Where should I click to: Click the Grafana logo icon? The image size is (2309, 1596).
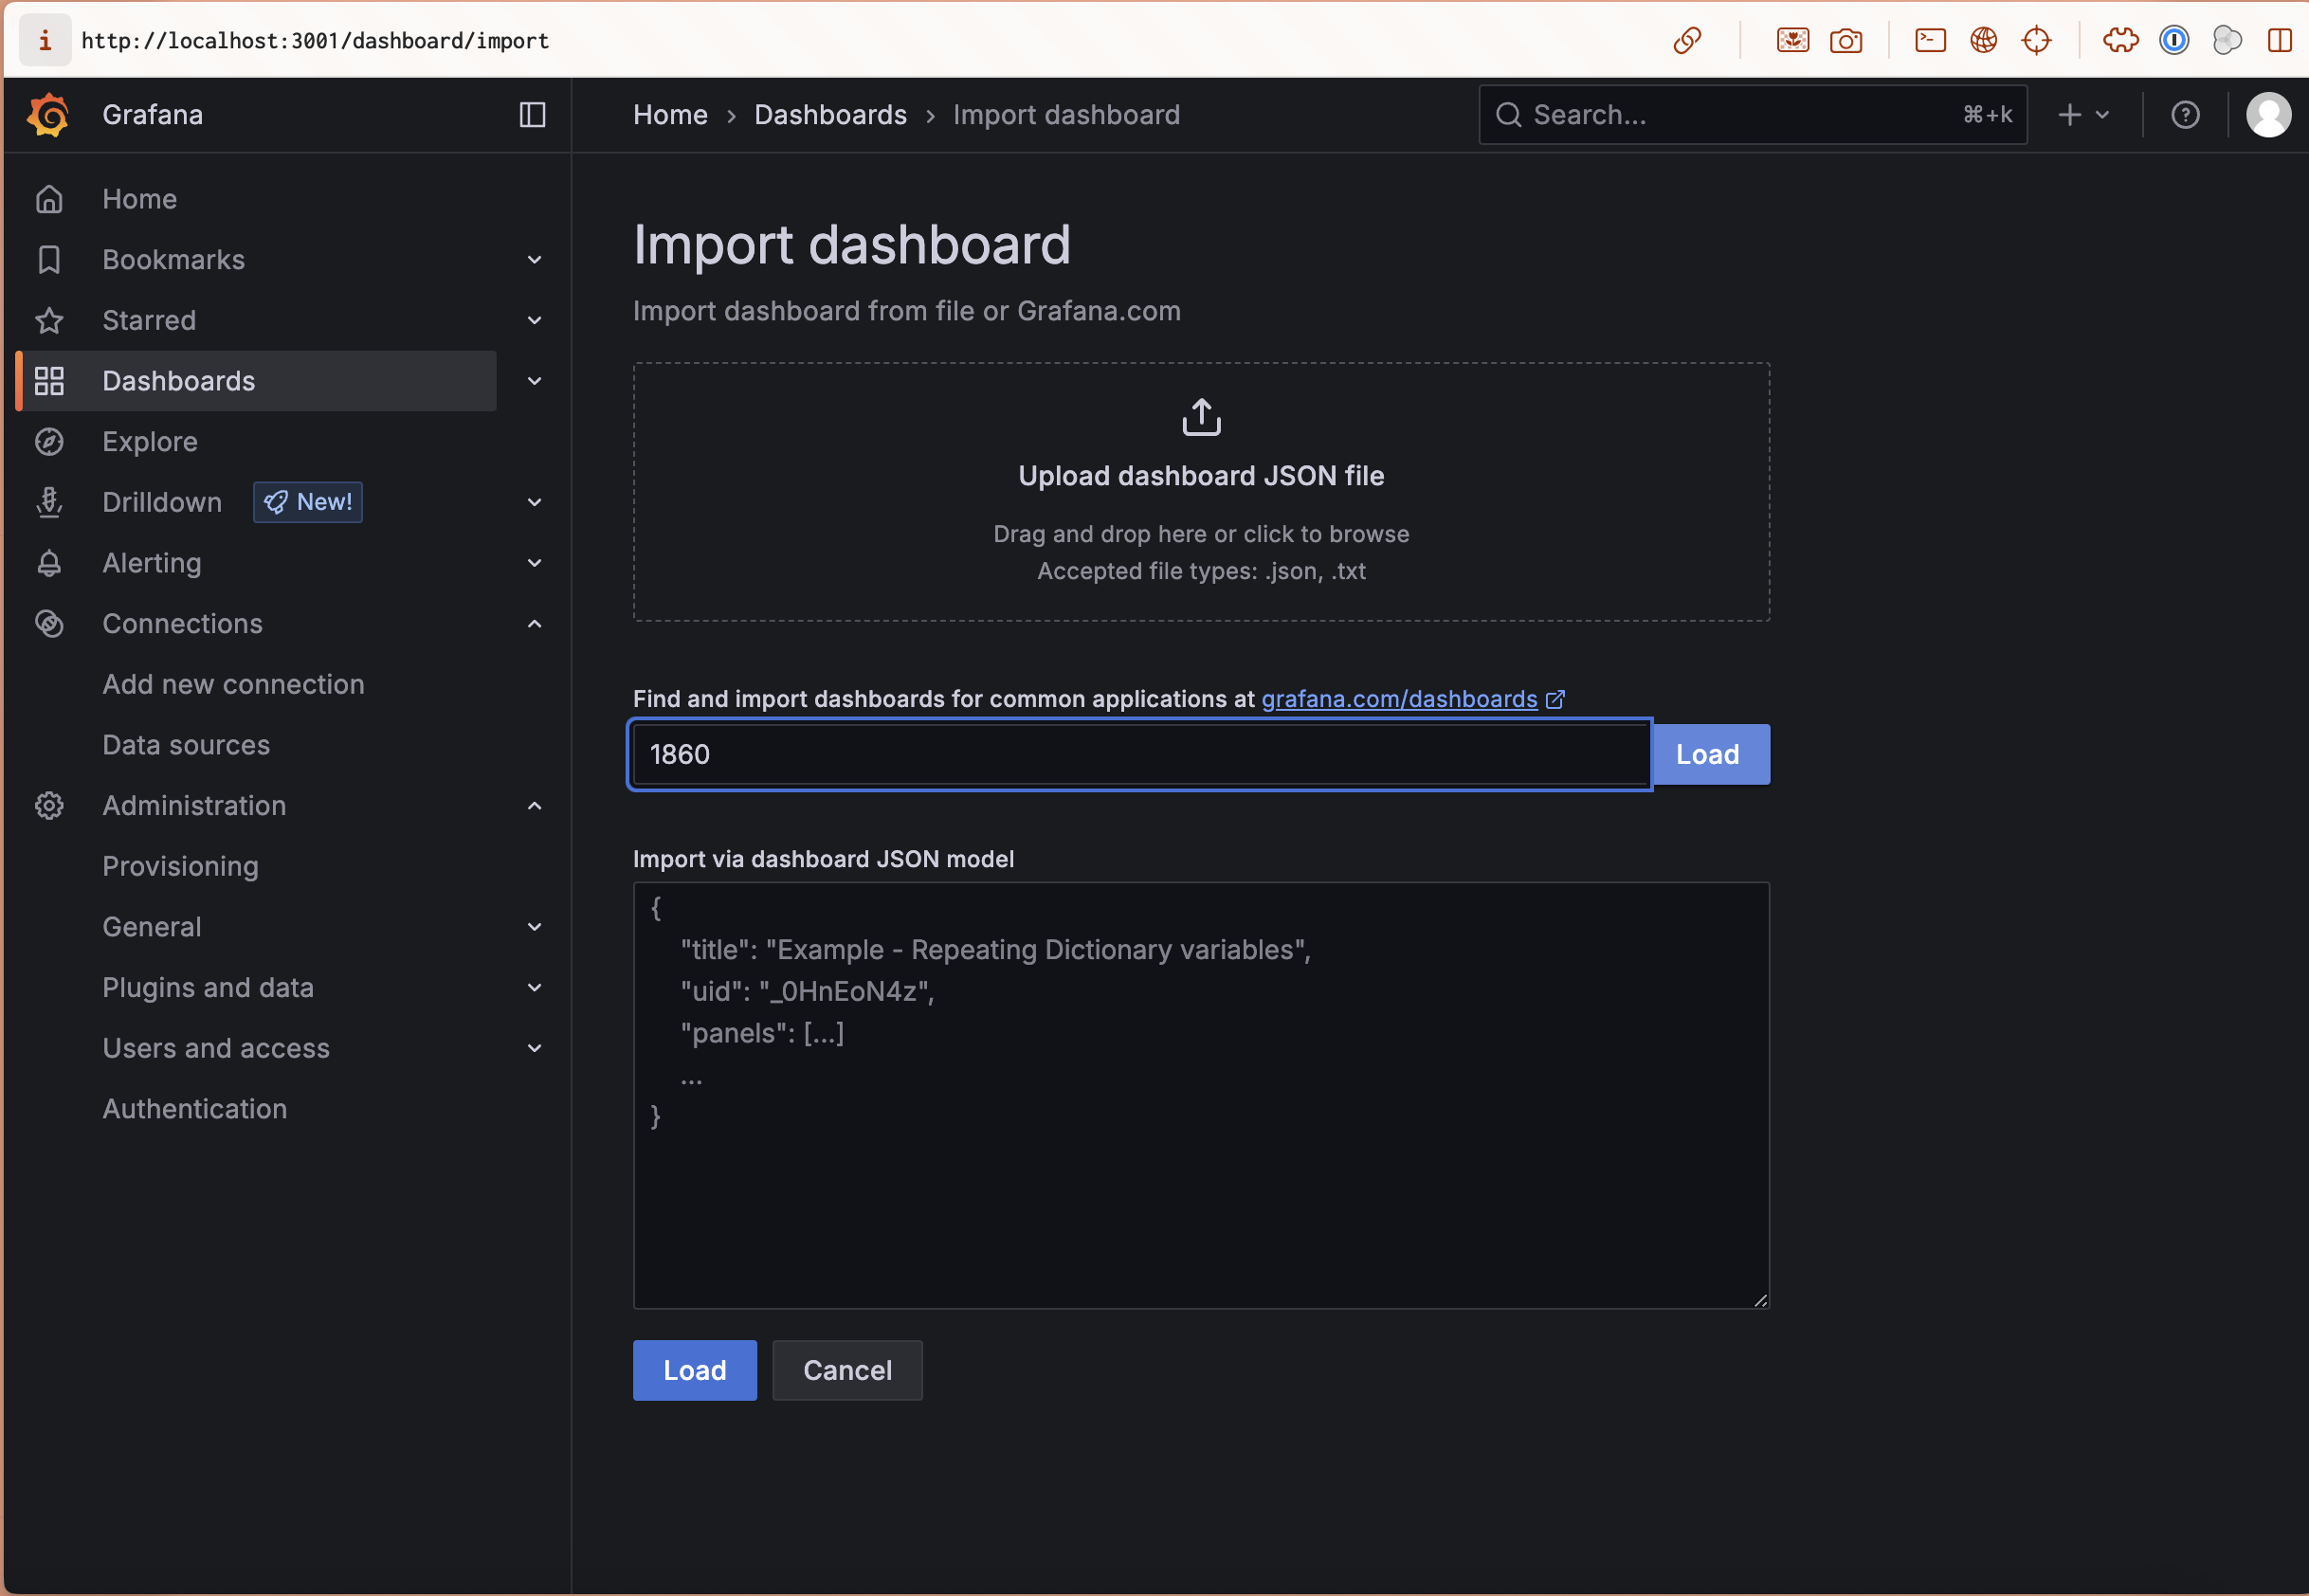(48, 115)
